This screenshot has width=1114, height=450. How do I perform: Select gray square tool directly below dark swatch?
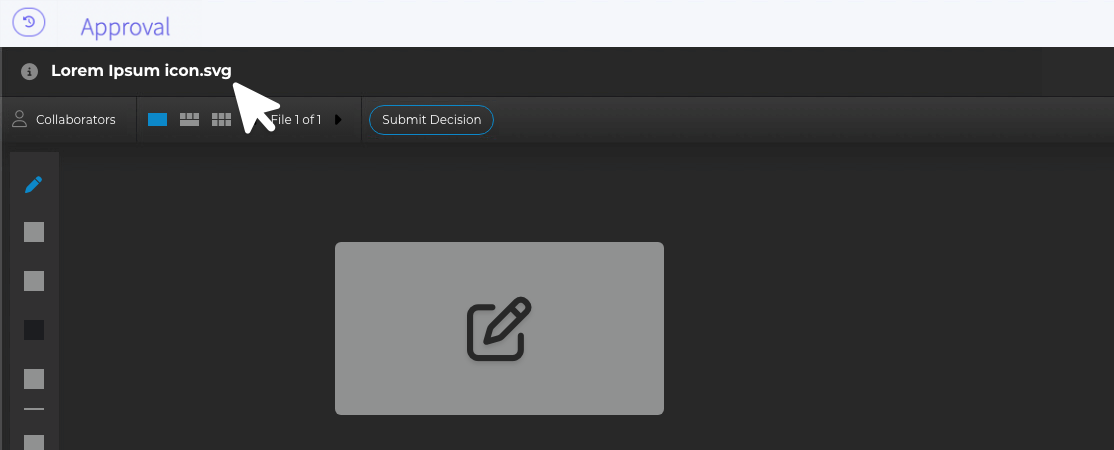(x=34, y=379)
